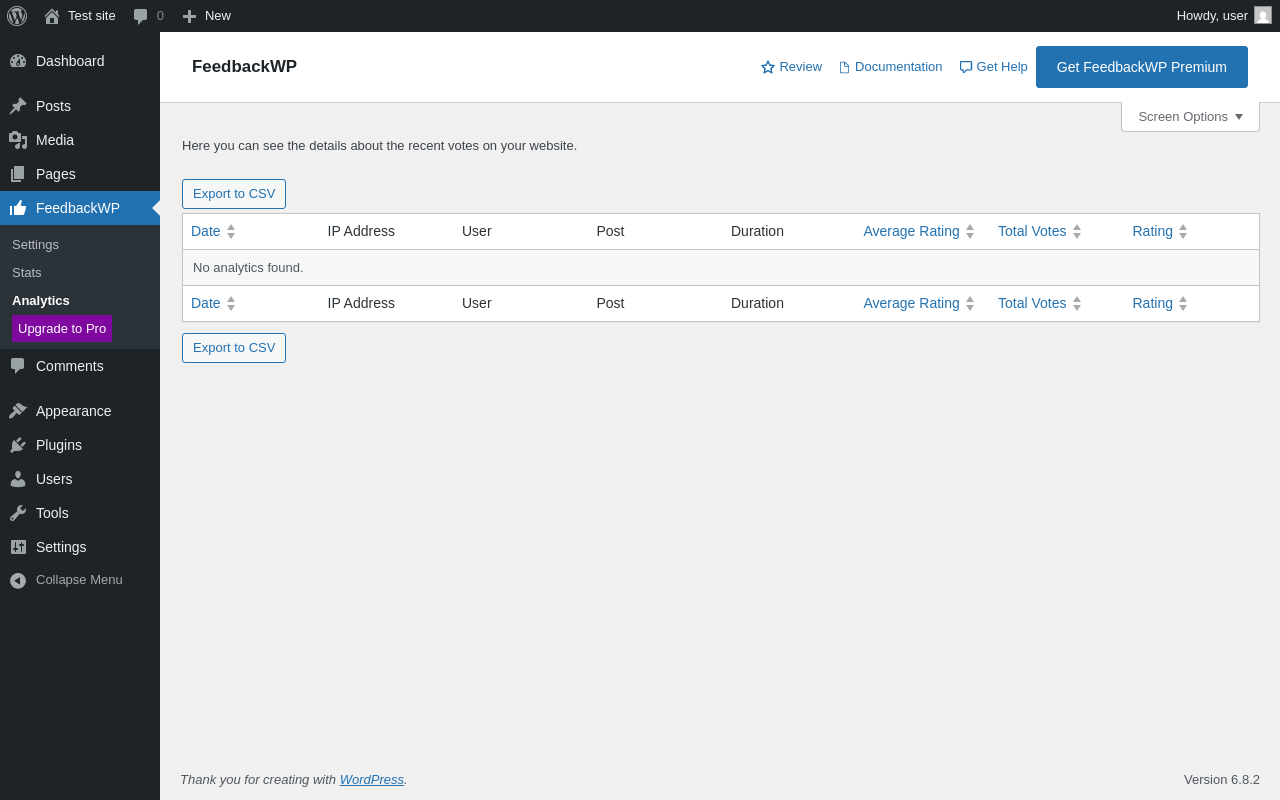Click the Appearance paintbrush icon
Screen dimensions: 1280x800
tap(18, 411)
